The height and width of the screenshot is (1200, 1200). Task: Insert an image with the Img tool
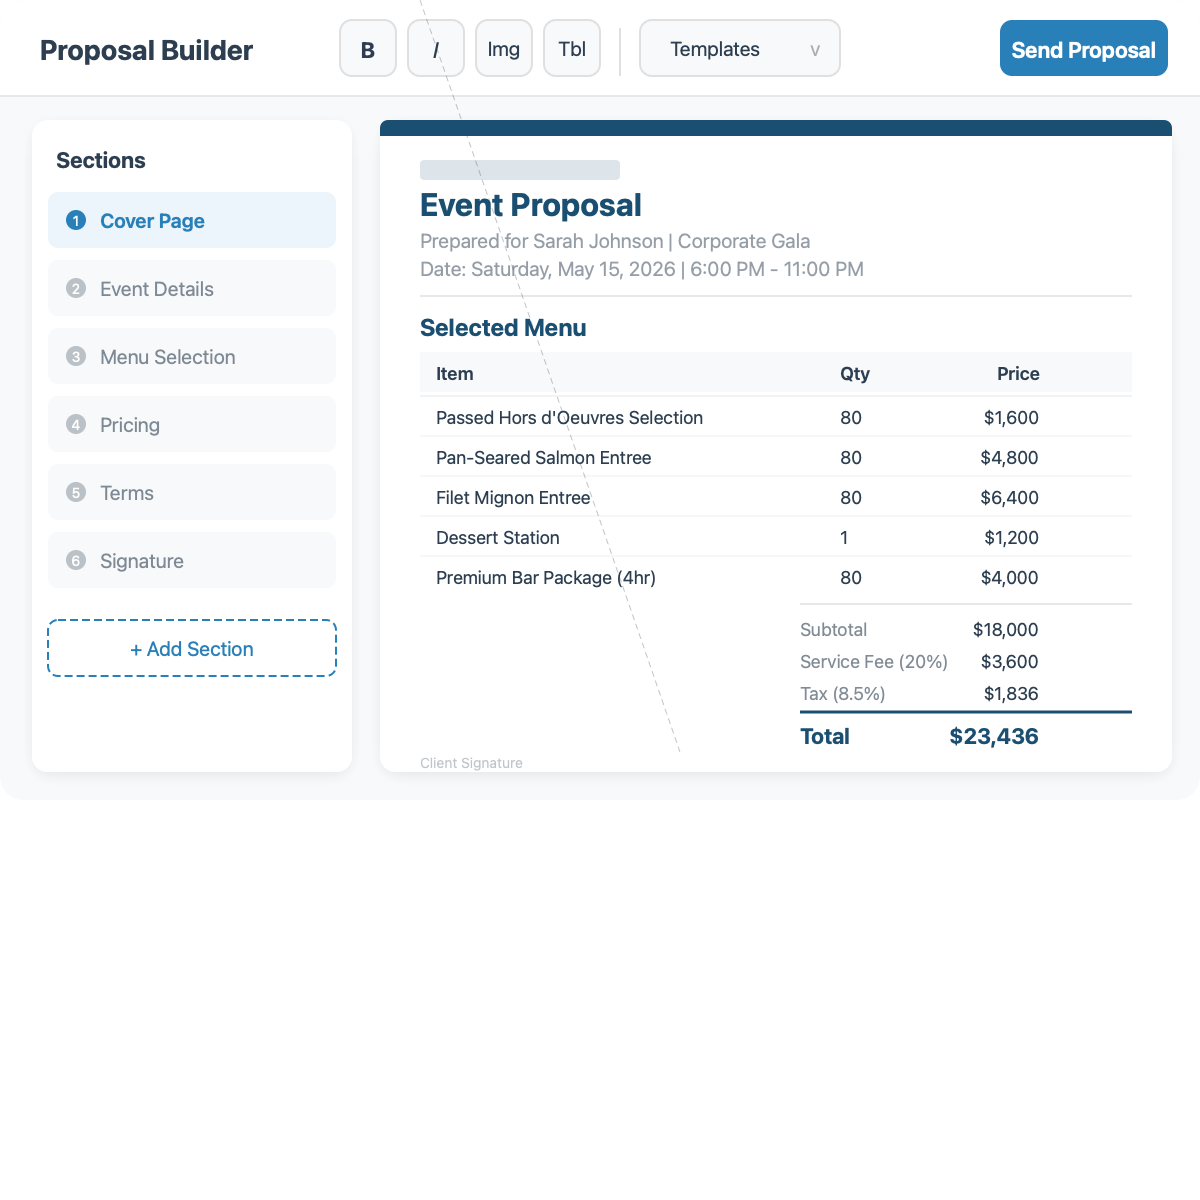coord(503,47)
